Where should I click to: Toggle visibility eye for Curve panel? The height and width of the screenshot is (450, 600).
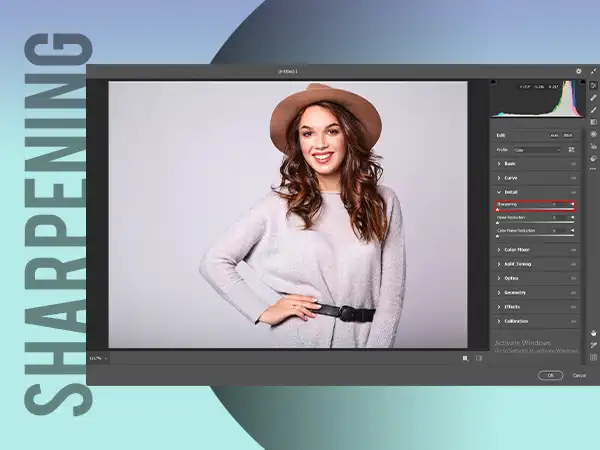574,177
